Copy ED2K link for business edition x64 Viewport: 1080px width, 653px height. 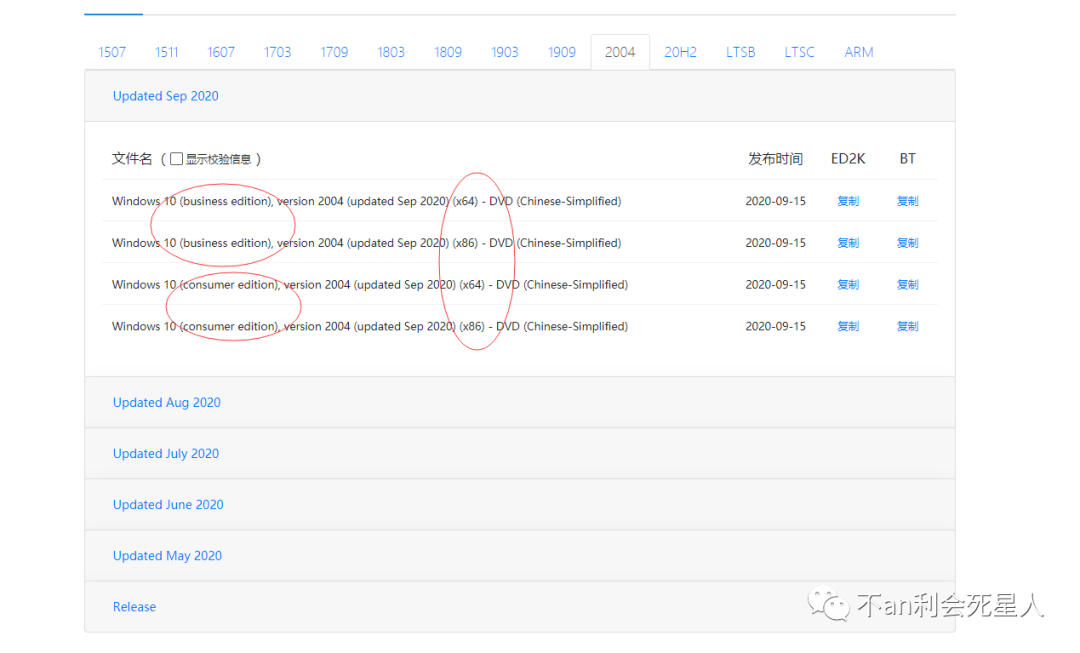848,201
